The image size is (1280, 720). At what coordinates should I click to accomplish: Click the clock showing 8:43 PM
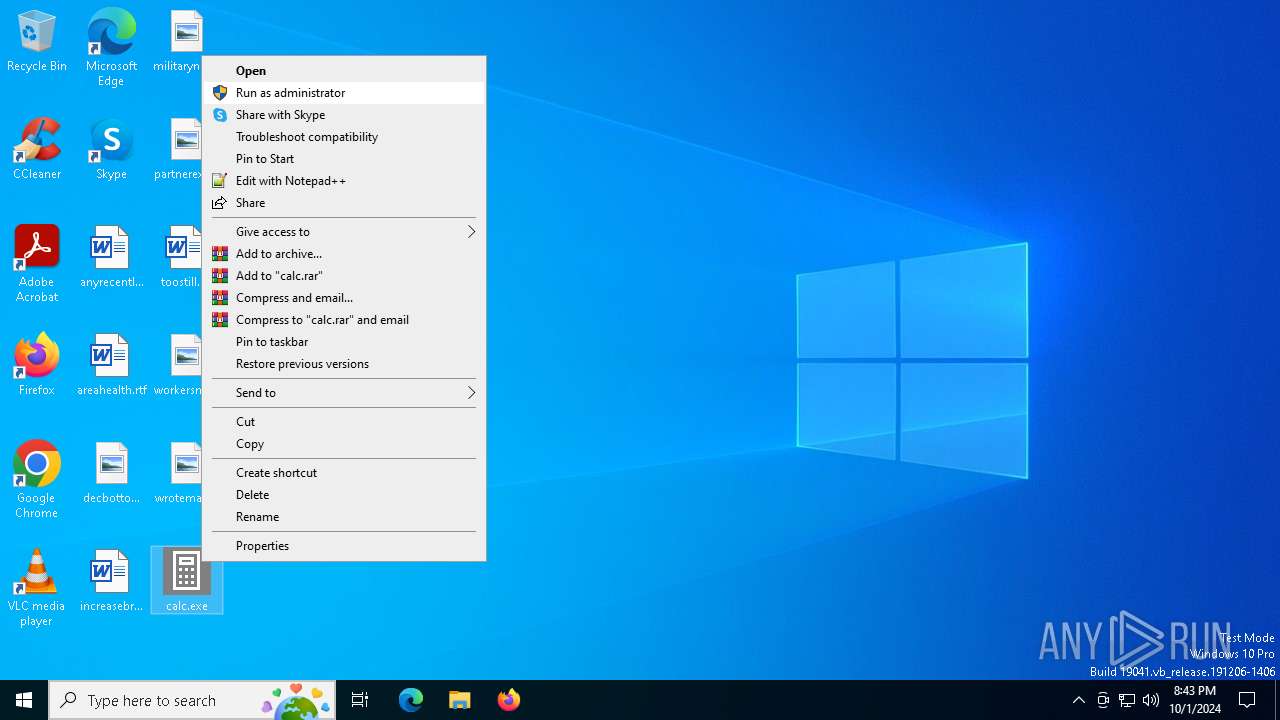(1194, 700)
